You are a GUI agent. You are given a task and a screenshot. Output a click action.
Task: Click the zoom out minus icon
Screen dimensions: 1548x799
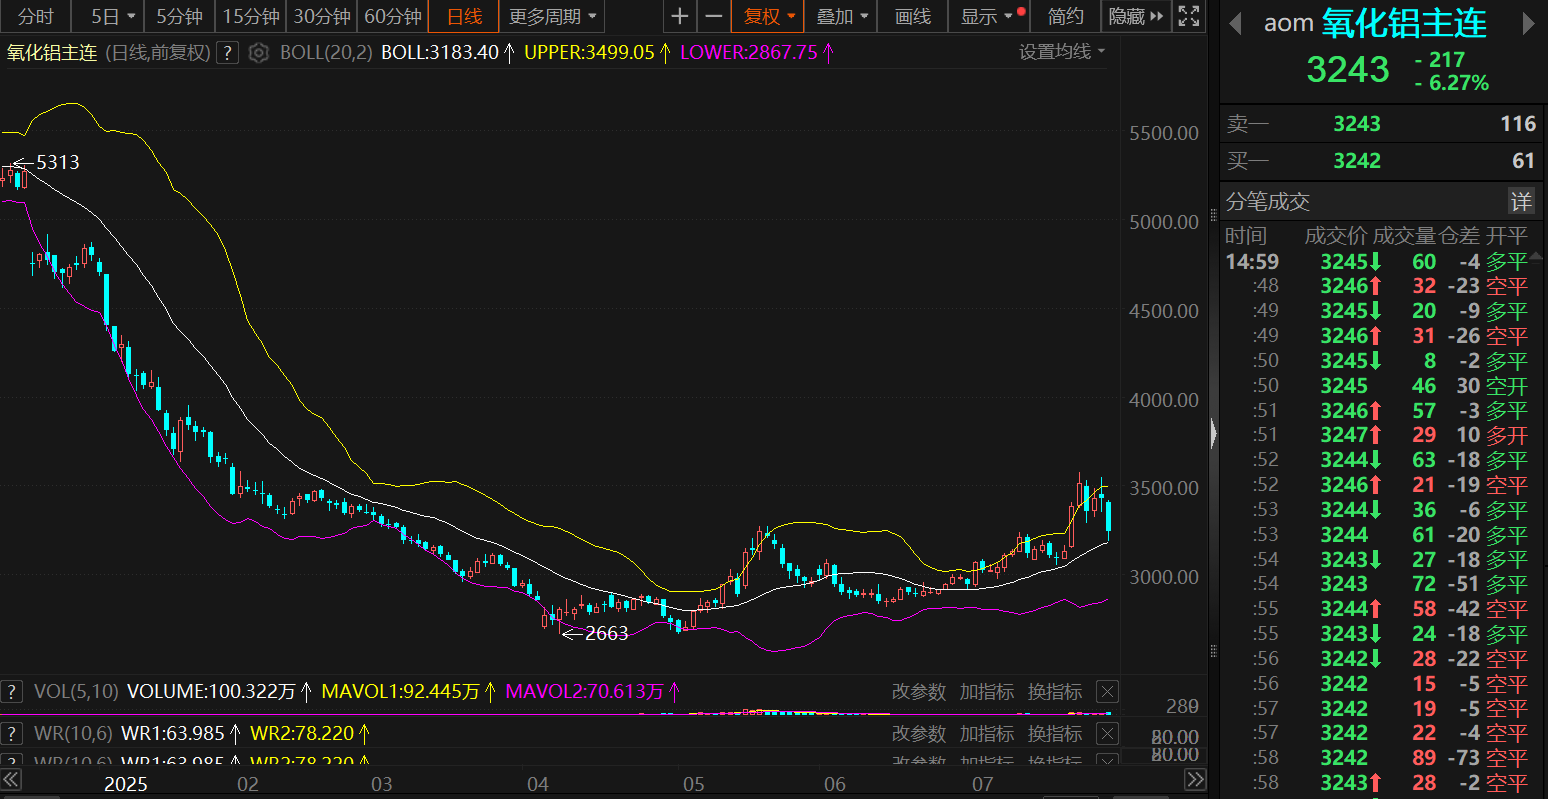[714, 16]
